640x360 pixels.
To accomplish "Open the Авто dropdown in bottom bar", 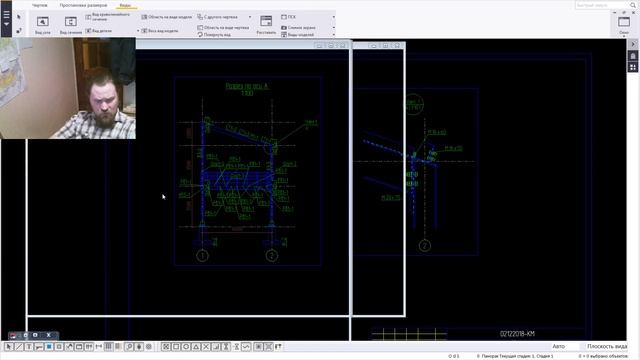I will click(x=566, y=346).
